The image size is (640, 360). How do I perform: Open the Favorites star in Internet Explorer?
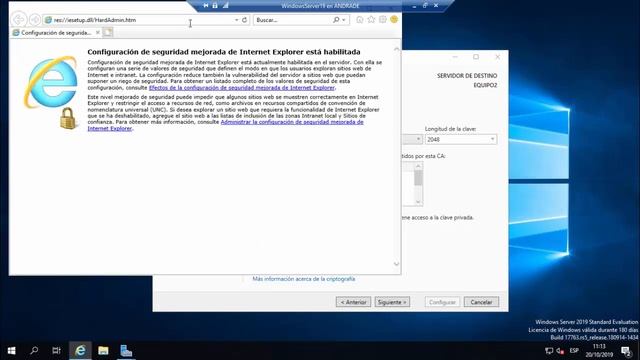point(371,20)
